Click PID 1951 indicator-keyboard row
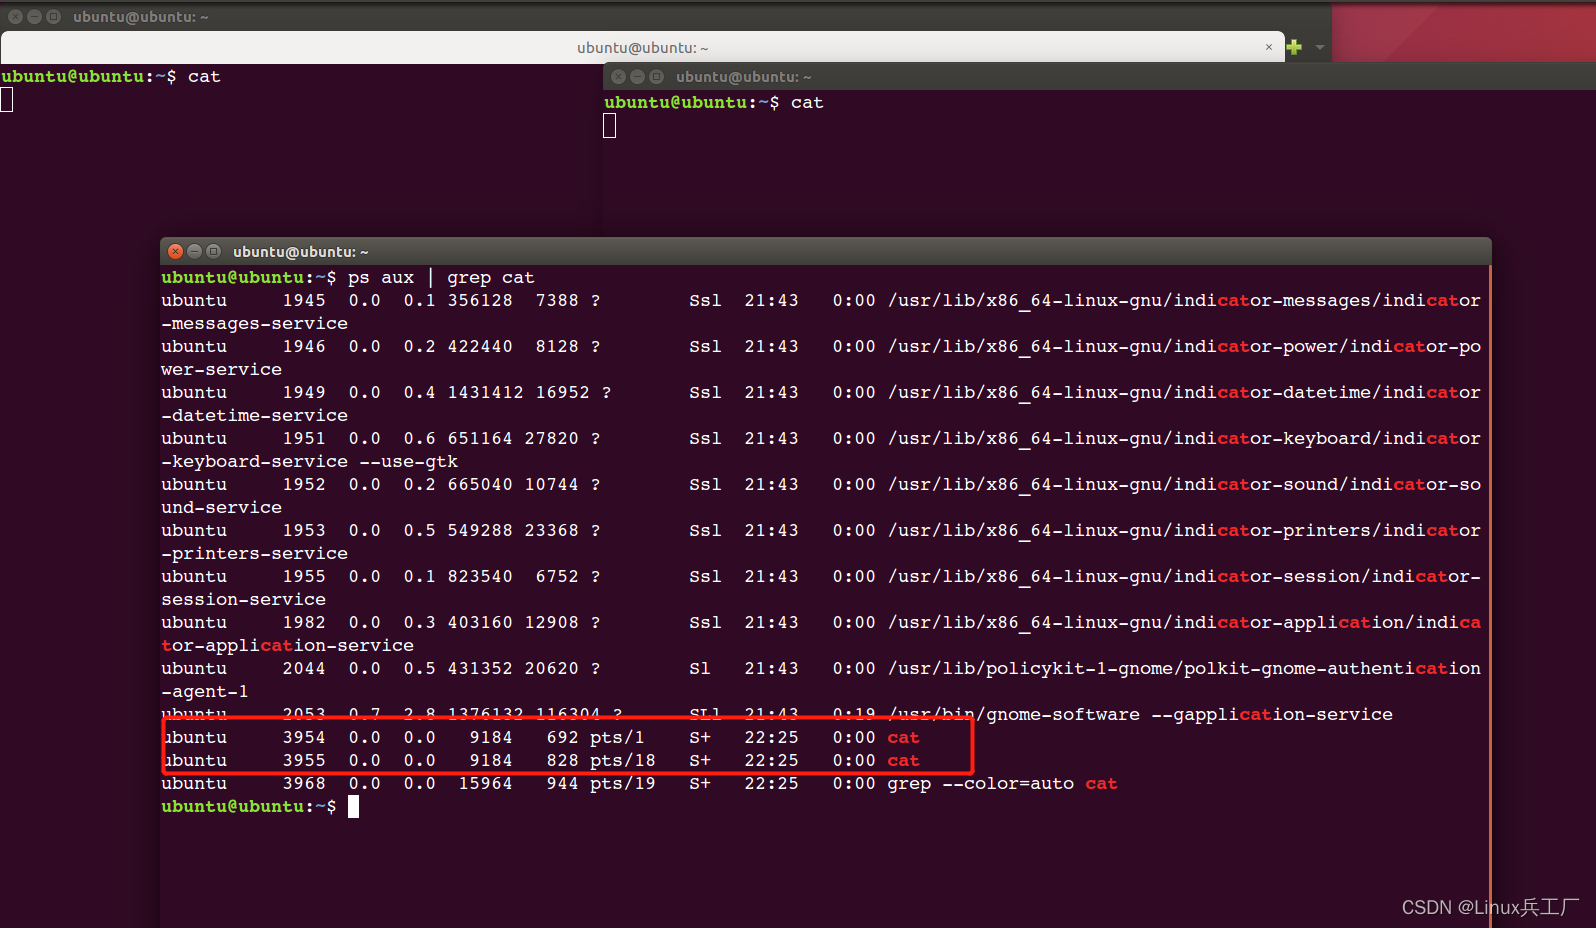This screenshot has width=1596, height=928. click(304, 438)
